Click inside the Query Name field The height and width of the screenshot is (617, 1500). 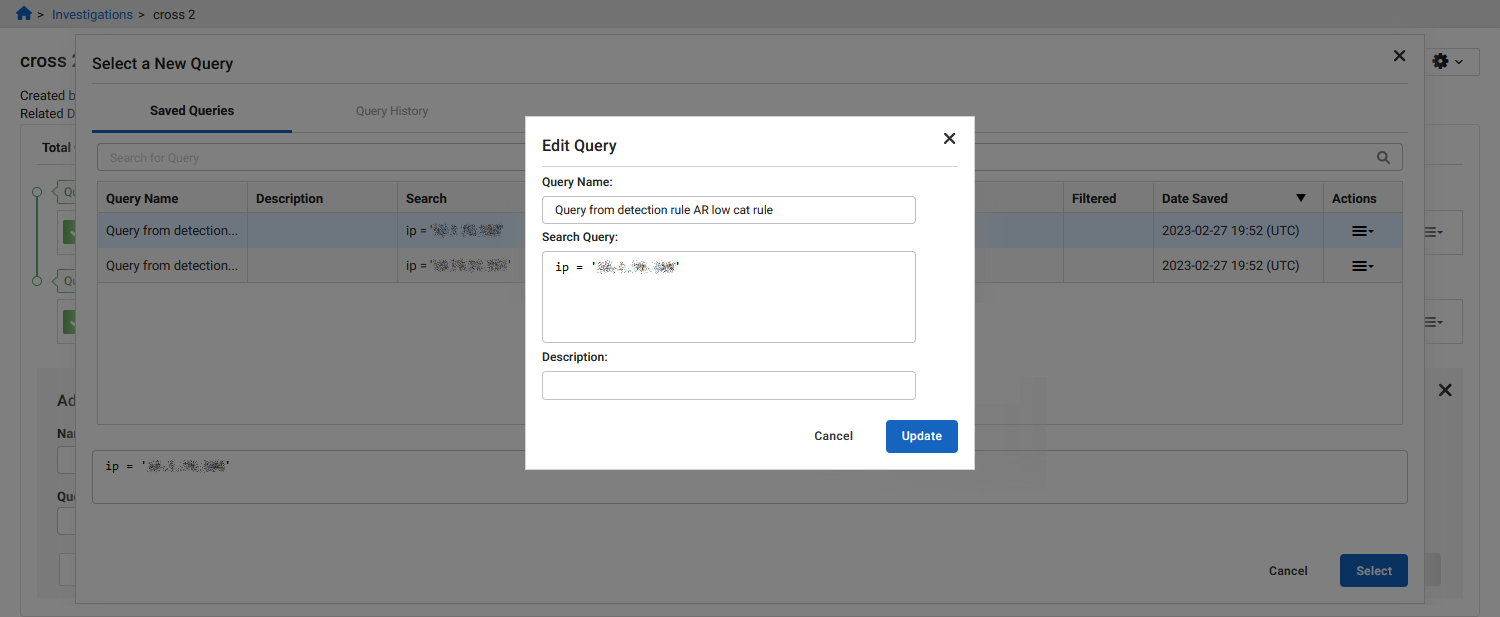click(x=728, y=210)
